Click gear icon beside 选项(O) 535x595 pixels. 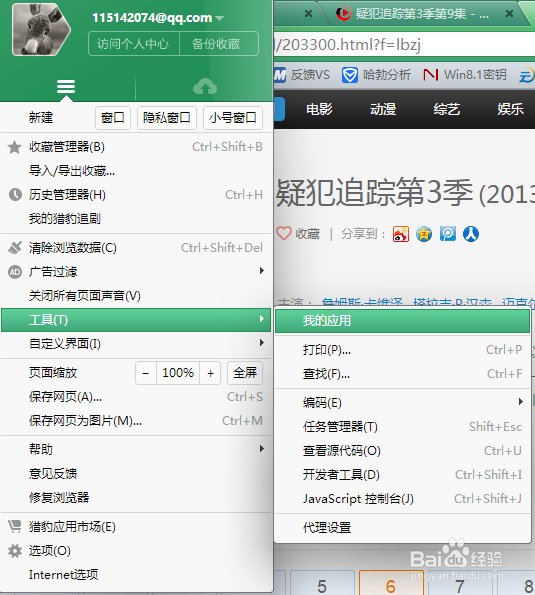tap(15, 551)
